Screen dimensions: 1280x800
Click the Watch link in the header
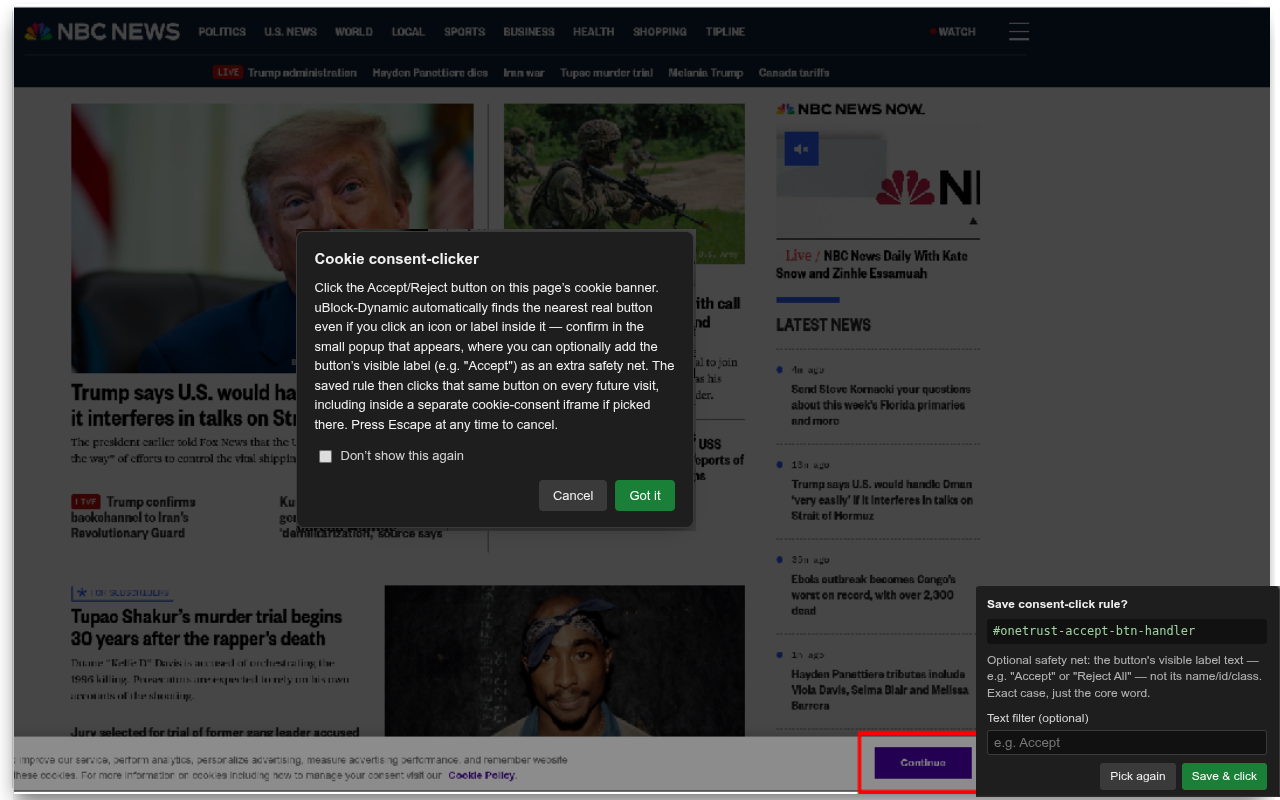click(952, 32)
